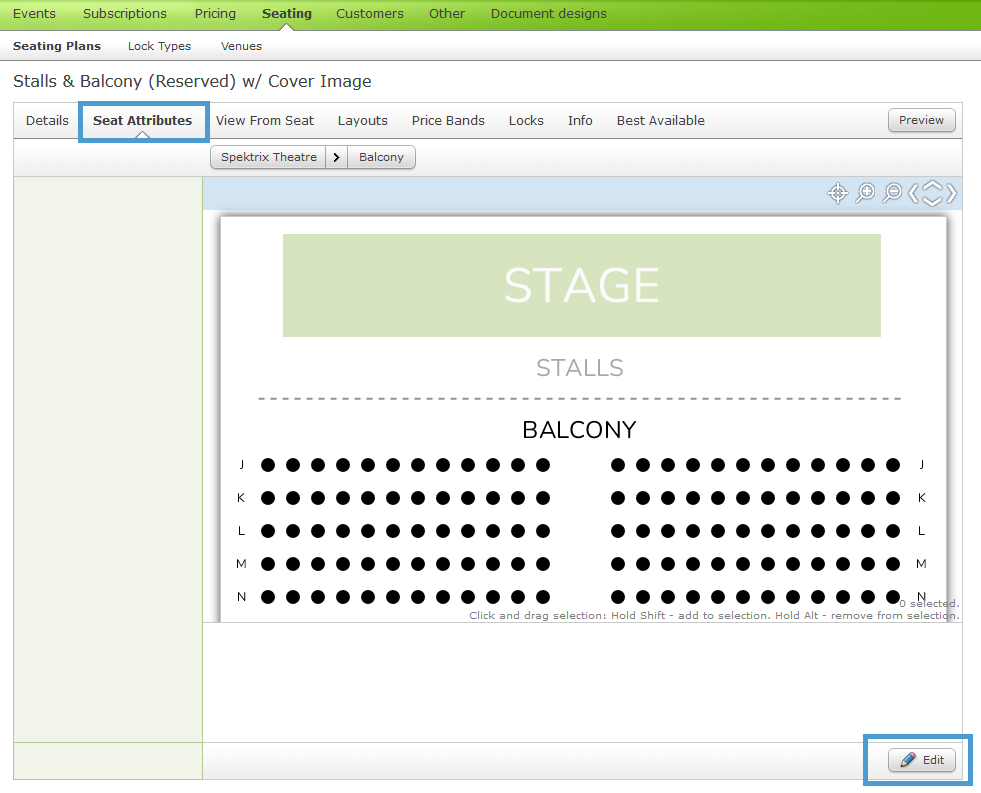The height and width of the screenshot is (793, 981).
Task: Select the leftmost seat in row M
Action: 268,564
